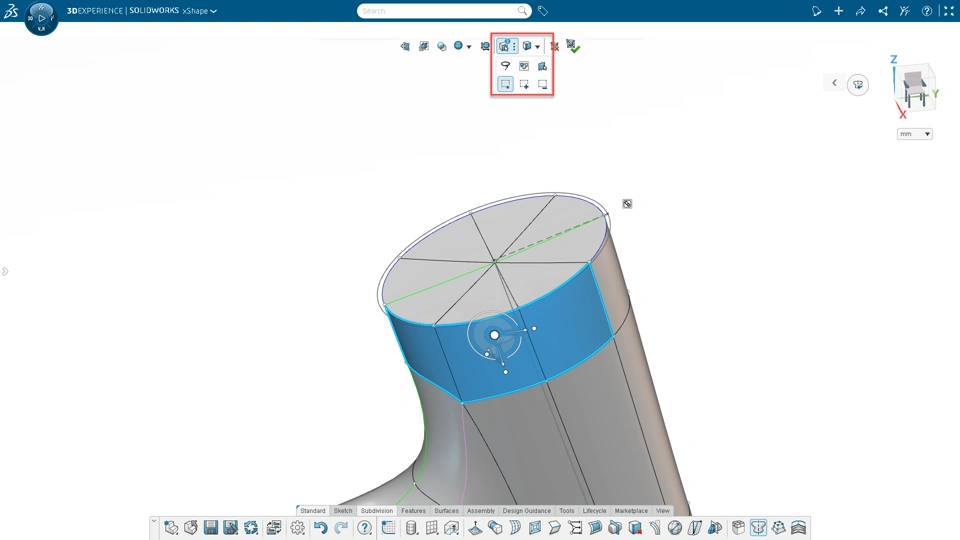Expand the collapsed left side panel

point(5,271)
